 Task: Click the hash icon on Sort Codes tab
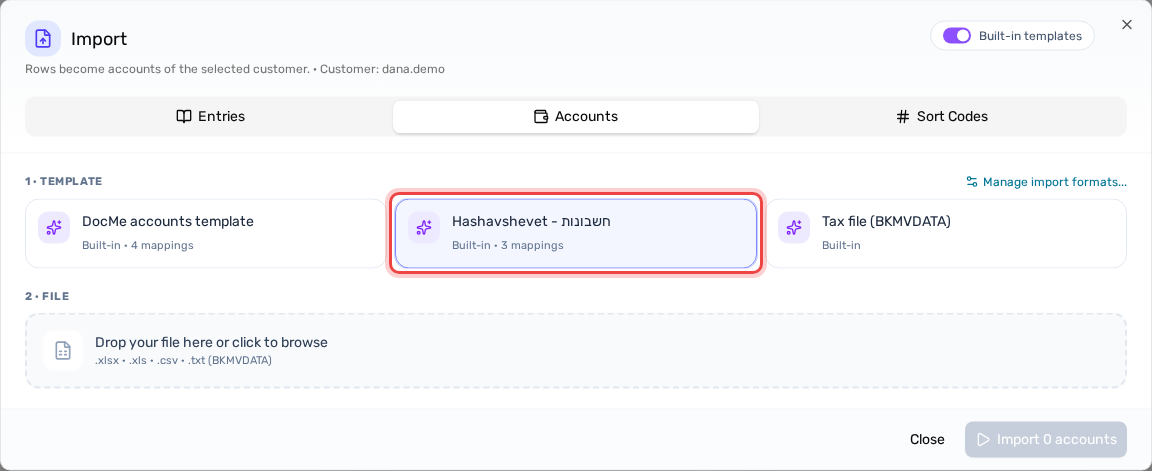coord(903,116)
